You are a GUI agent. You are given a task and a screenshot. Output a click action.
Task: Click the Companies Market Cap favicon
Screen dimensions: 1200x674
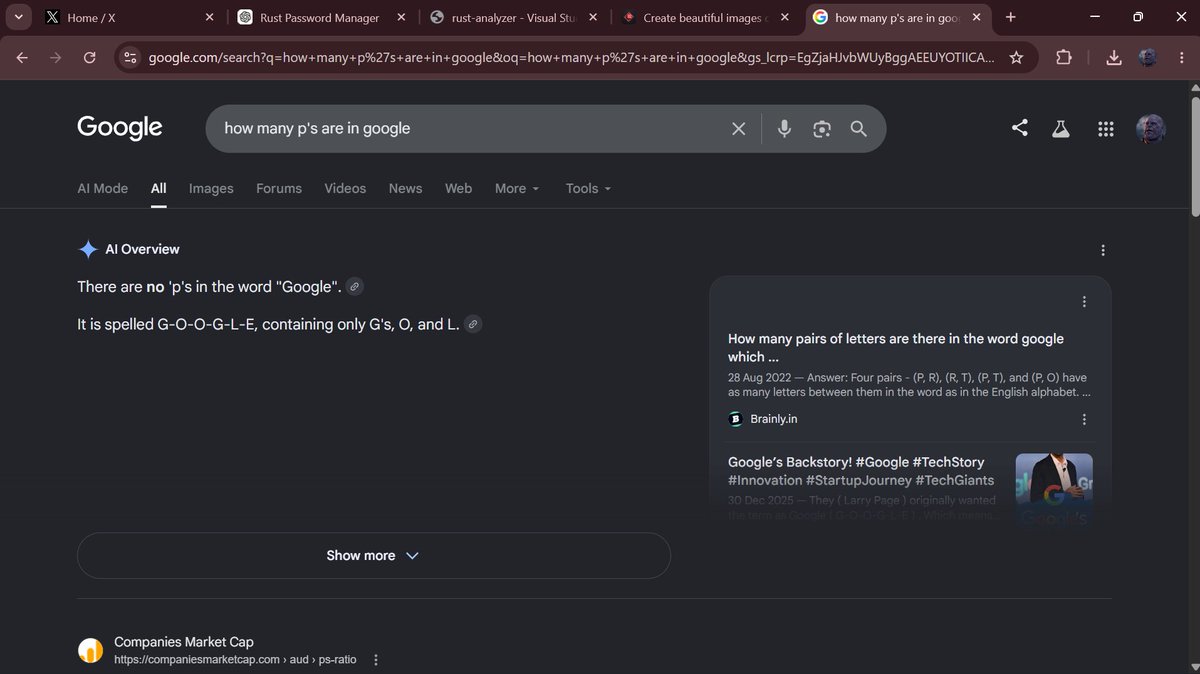pos(91,651)
